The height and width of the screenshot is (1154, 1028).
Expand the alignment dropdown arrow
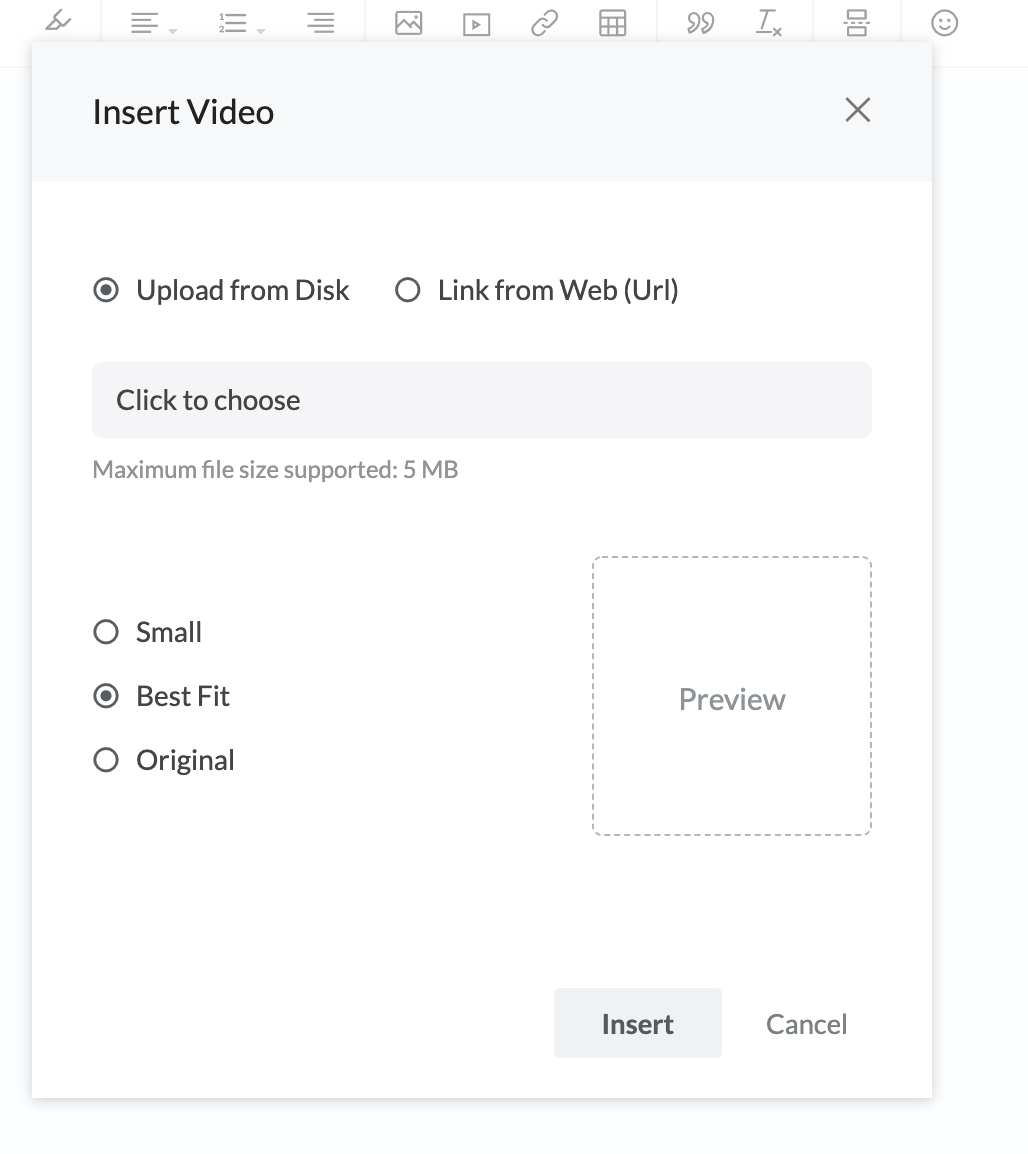[173, 31]
